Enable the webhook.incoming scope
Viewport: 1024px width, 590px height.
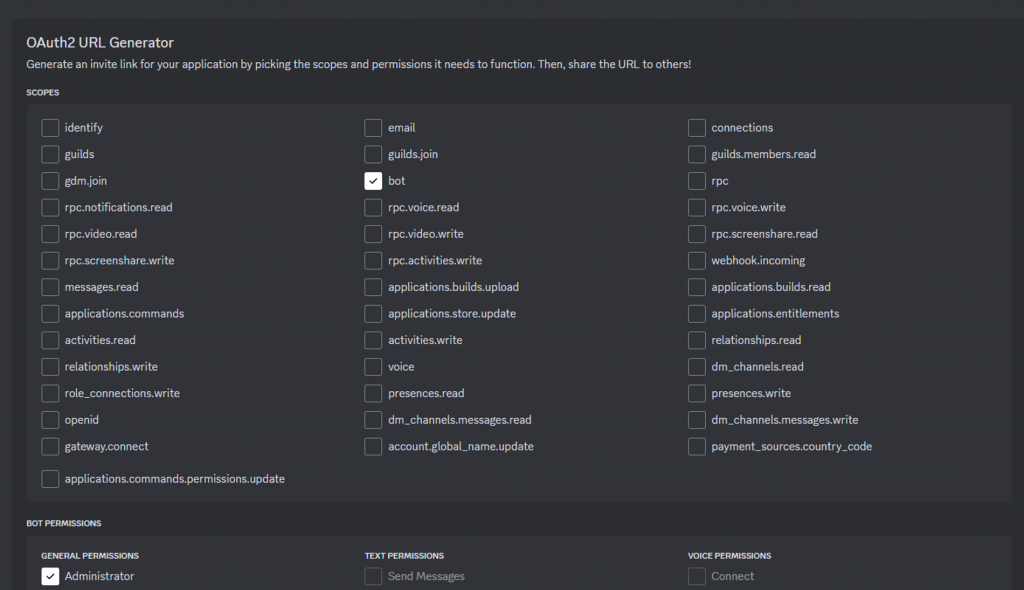point(697,261)
